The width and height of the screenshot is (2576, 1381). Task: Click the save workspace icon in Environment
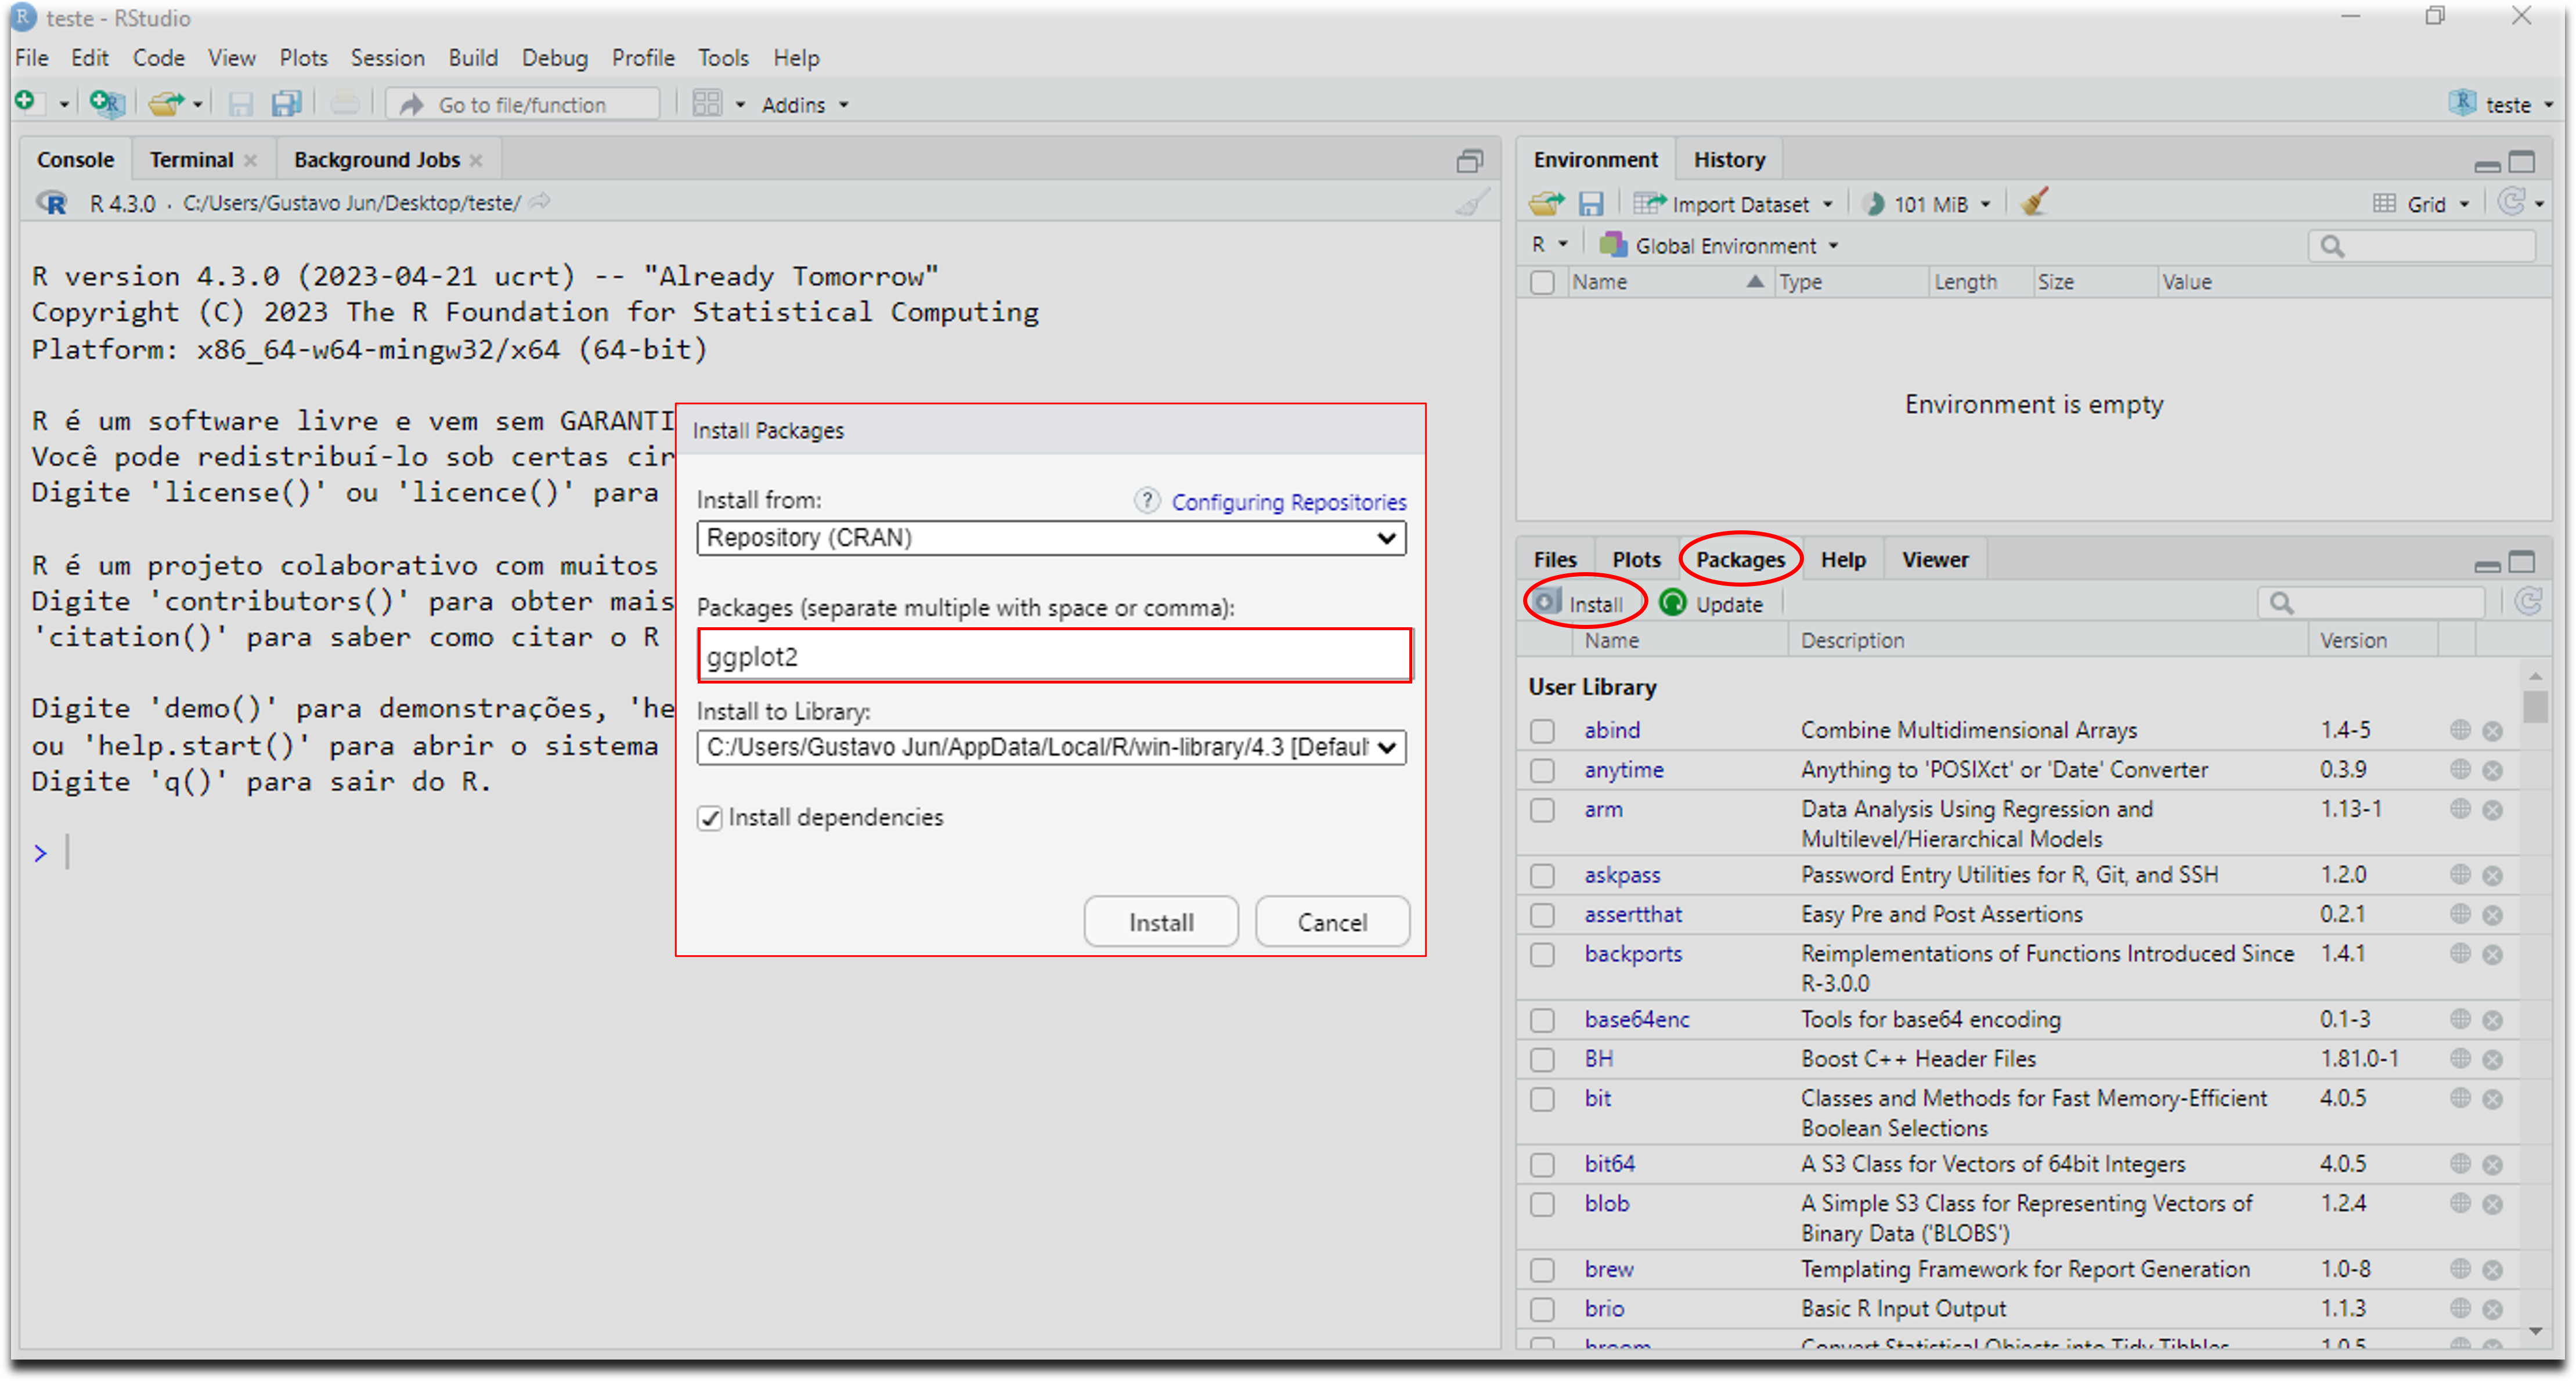(1590, 204)
